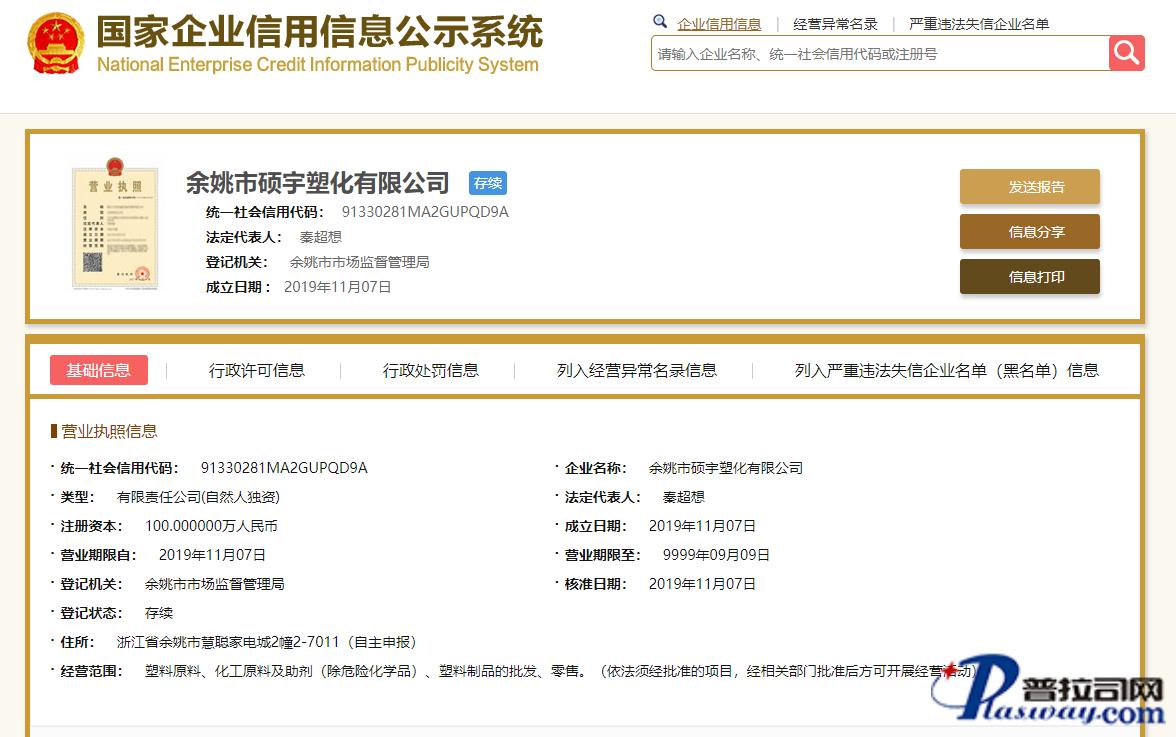Open the 列入严重违法失信企业名单（黑名单）信息 tab
This screenshot has width=1176, height=737.
[946, 370]
